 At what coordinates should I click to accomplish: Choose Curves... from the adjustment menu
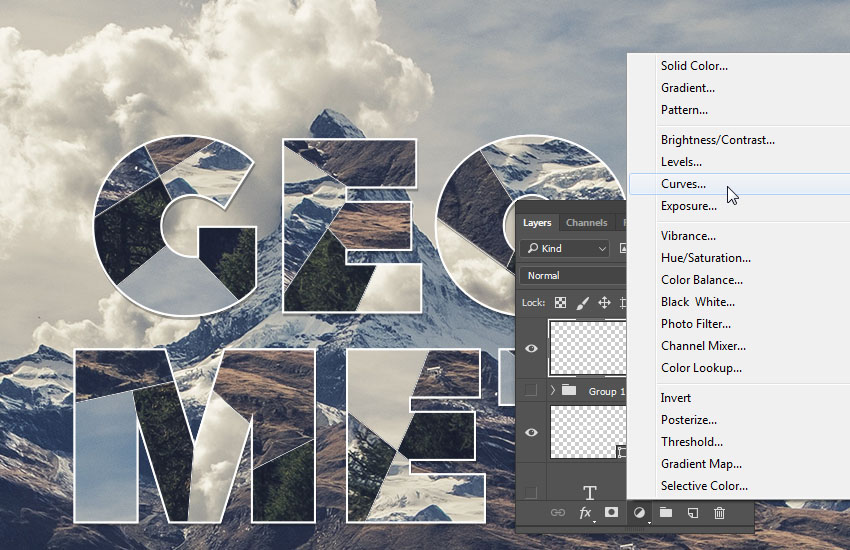(x=683, y=184)
